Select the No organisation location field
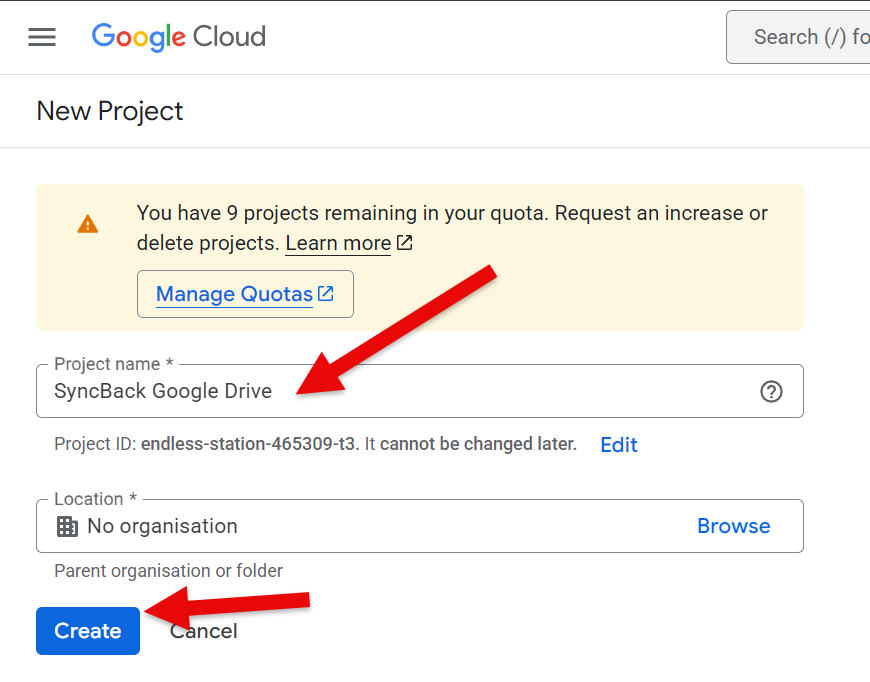Screen dimensions: 870x682 (419, 526)
